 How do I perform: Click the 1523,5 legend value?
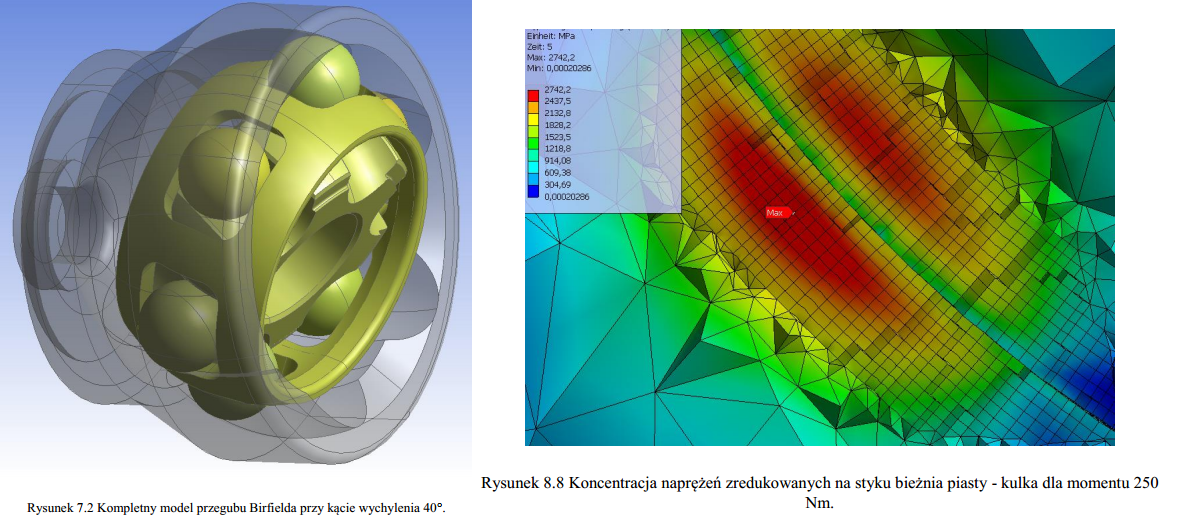pos(556,136)
